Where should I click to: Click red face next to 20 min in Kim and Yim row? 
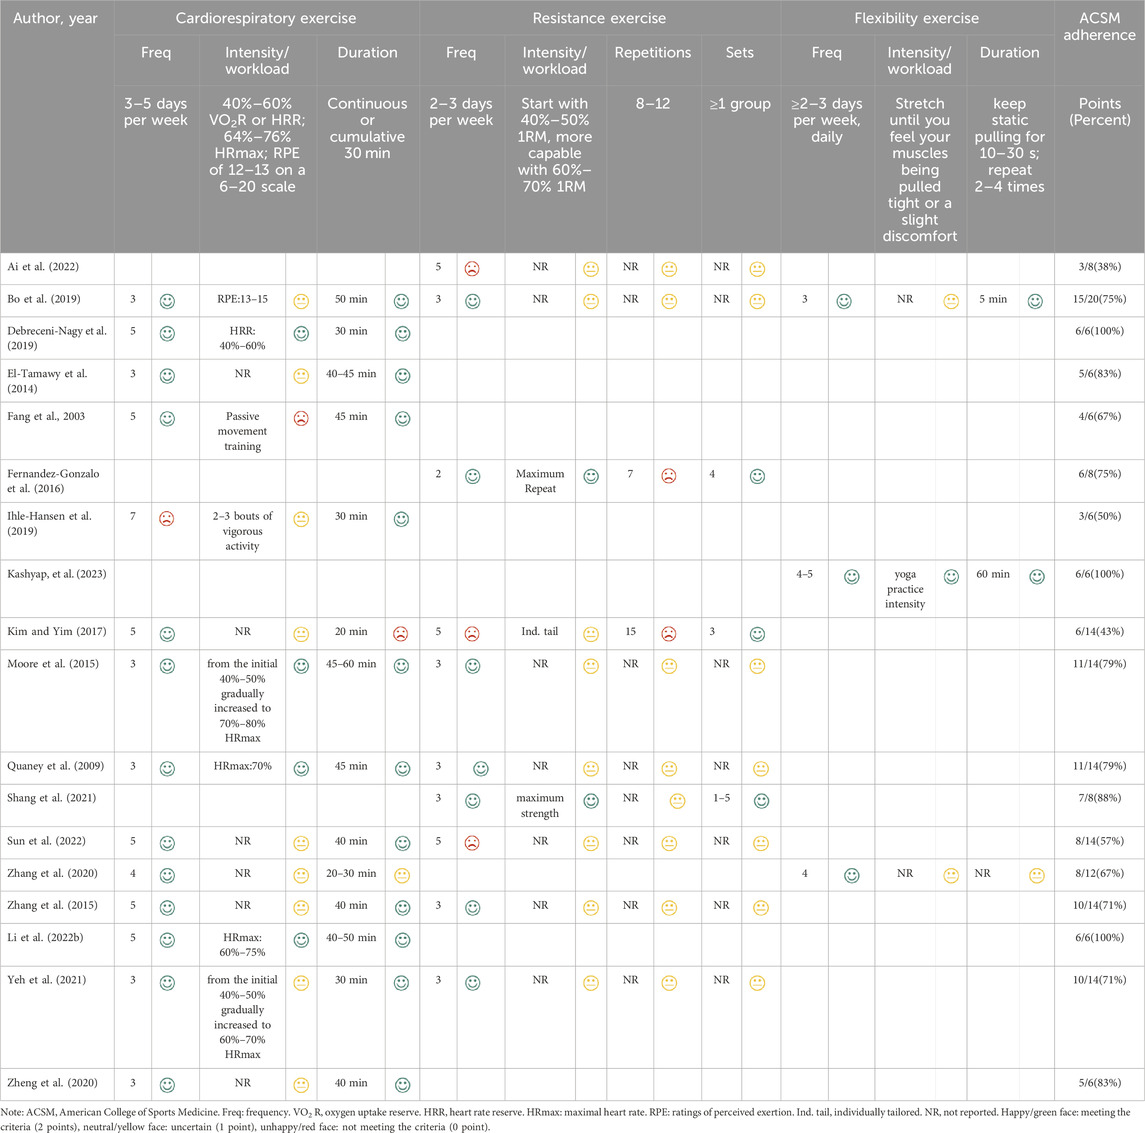coord(401,634)
